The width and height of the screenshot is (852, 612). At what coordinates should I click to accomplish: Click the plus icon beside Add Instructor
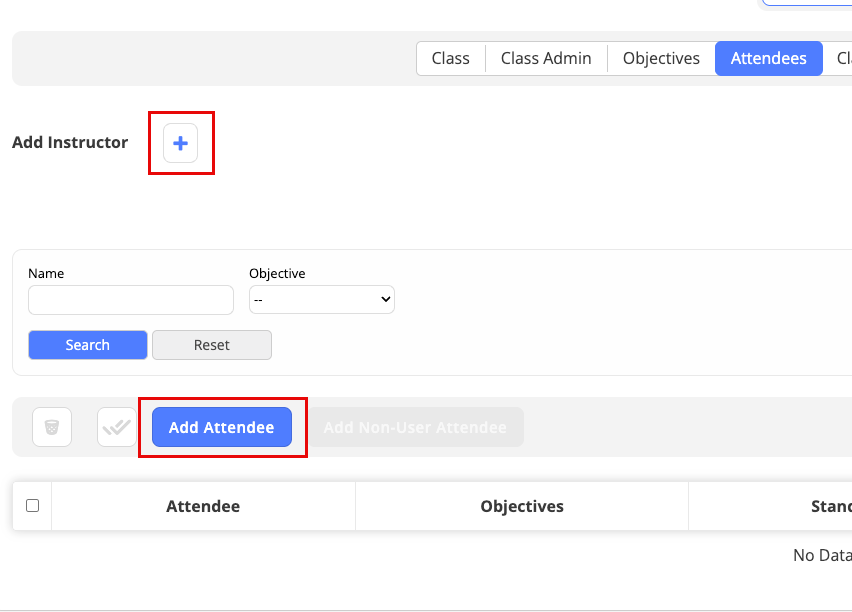point(181,144)
